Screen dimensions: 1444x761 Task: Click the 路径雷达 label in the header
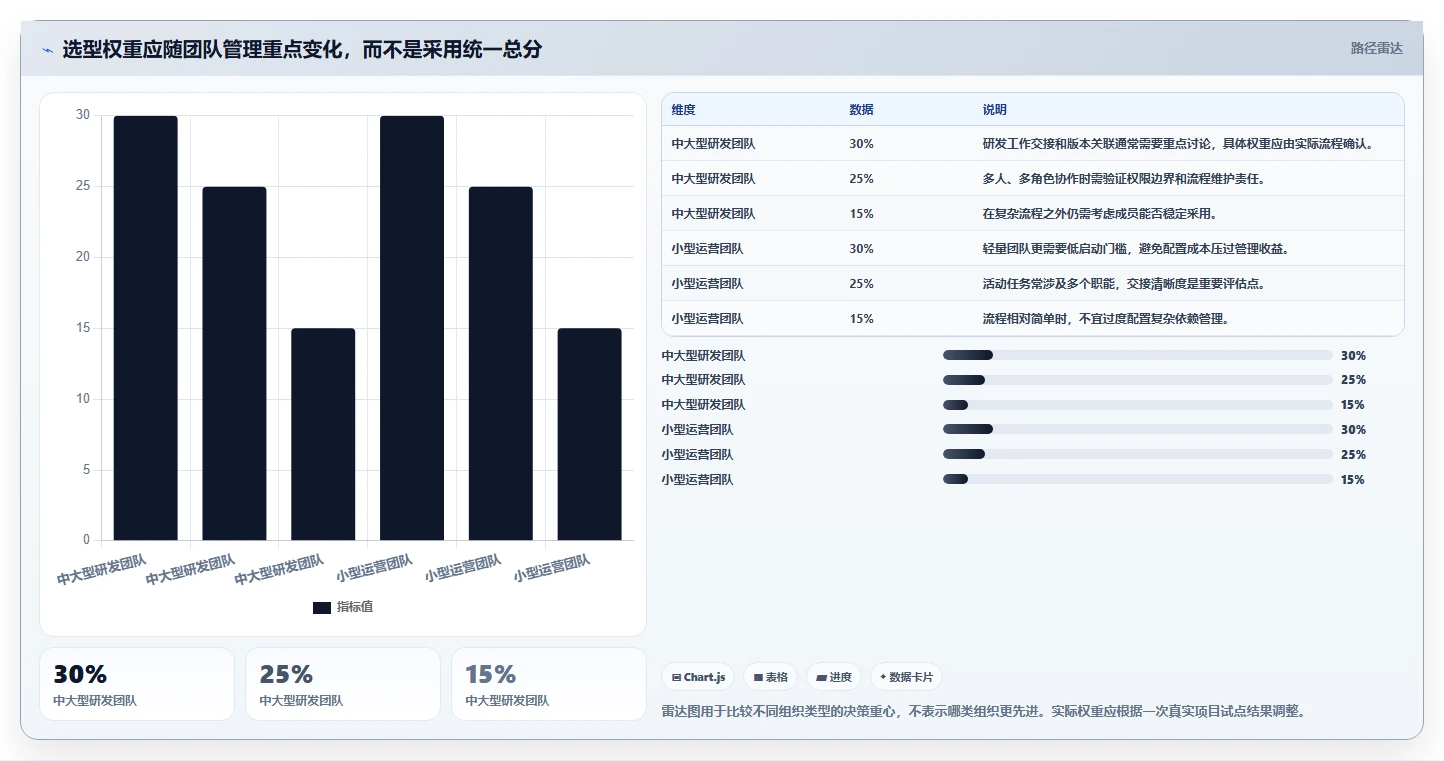(x=1377, y=48)
